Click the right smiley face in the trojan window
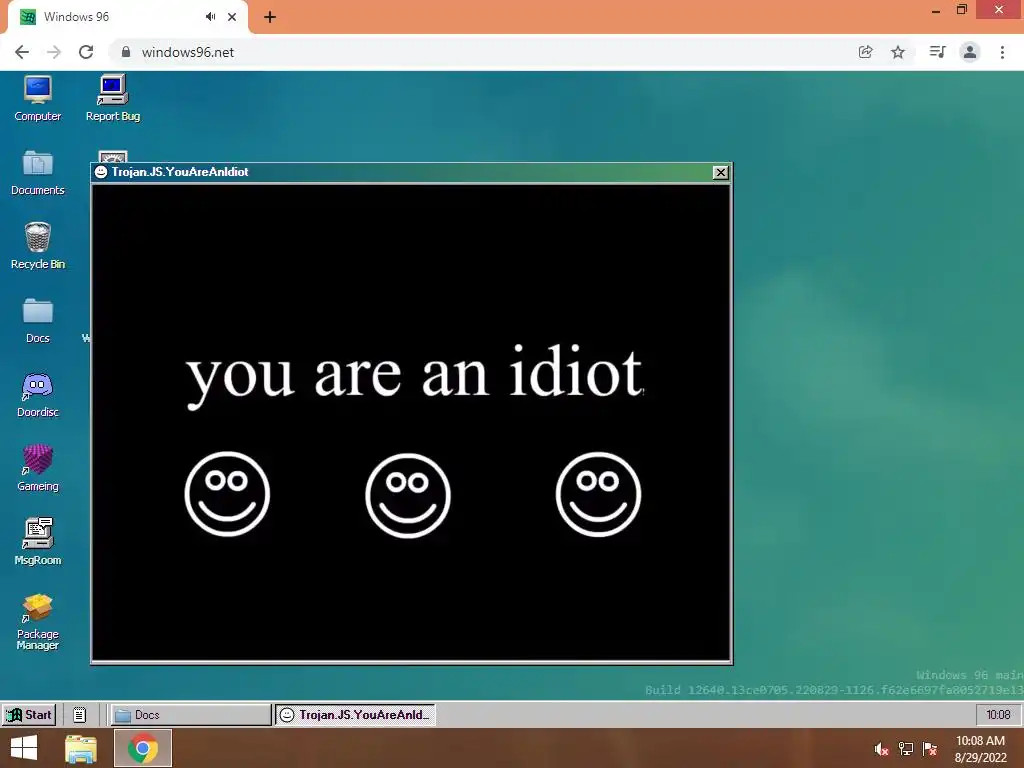The image size is (1024, 768). 598,494
